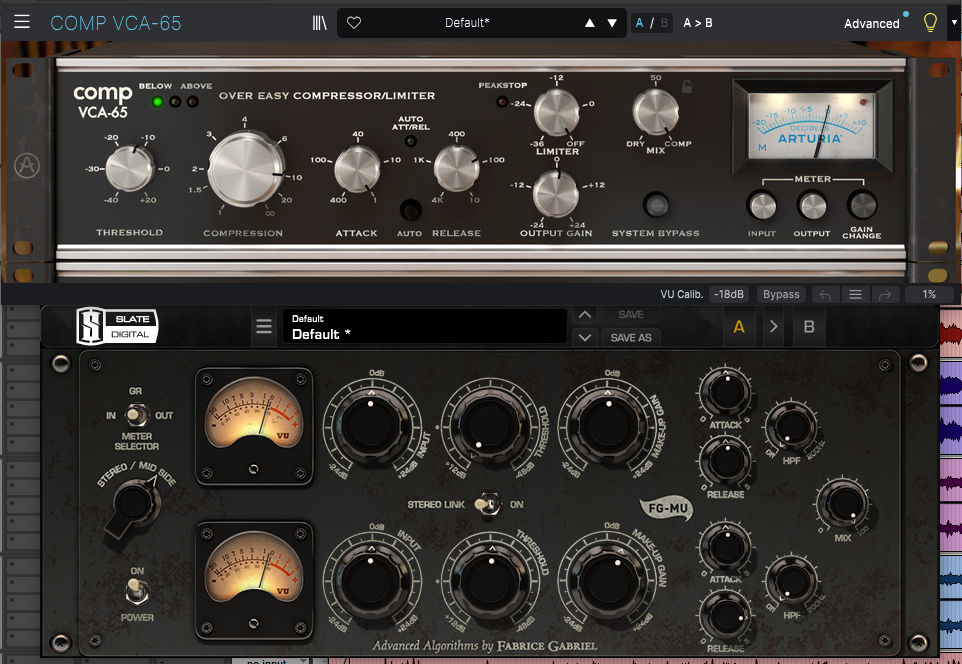Click the bottom channel Attack knob
Screen dimensions: 962x664
pyautogui.click(x=726, y=546)
